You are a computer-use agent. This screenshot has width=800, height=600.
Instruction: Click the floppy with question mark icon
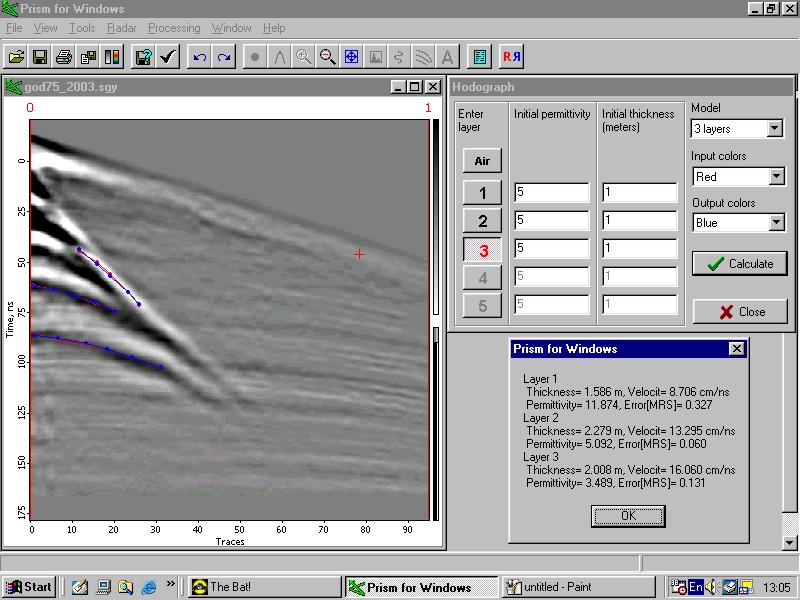[143, 56]
